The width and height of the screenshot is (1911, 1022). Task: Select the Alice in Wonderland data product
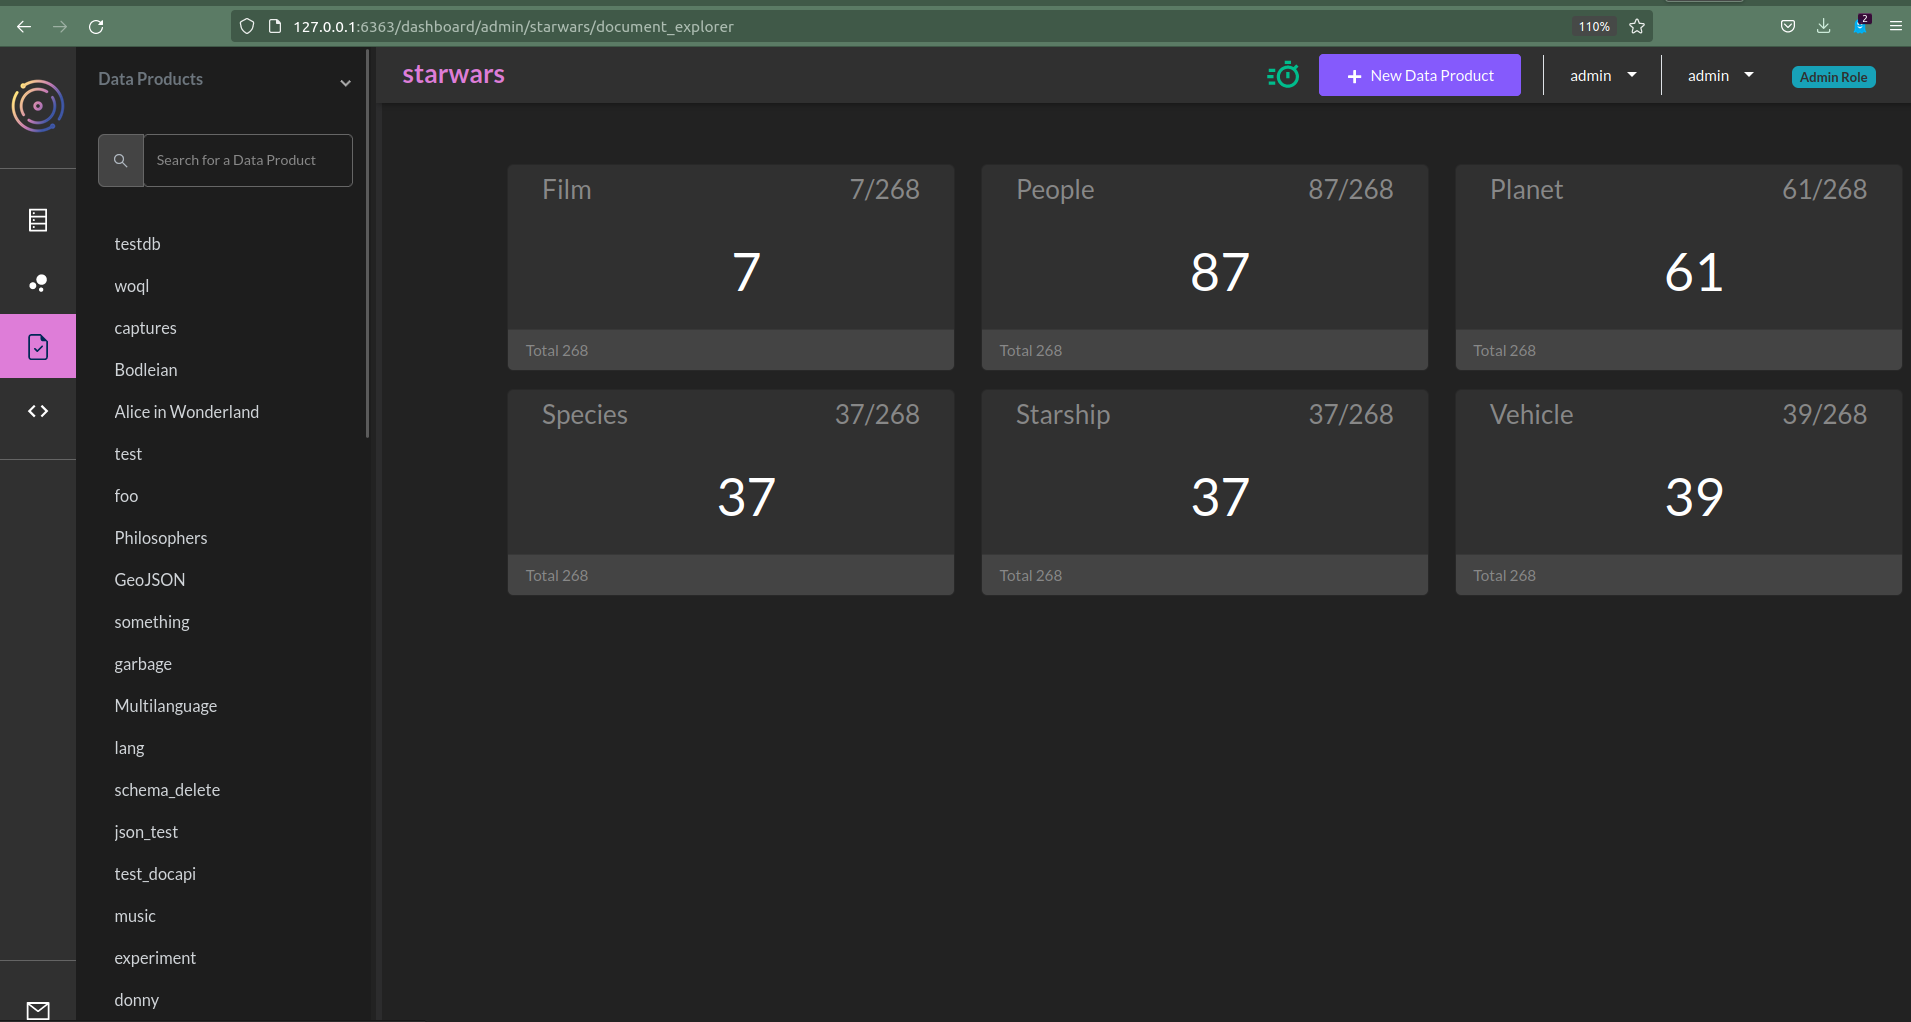[187, 412]
